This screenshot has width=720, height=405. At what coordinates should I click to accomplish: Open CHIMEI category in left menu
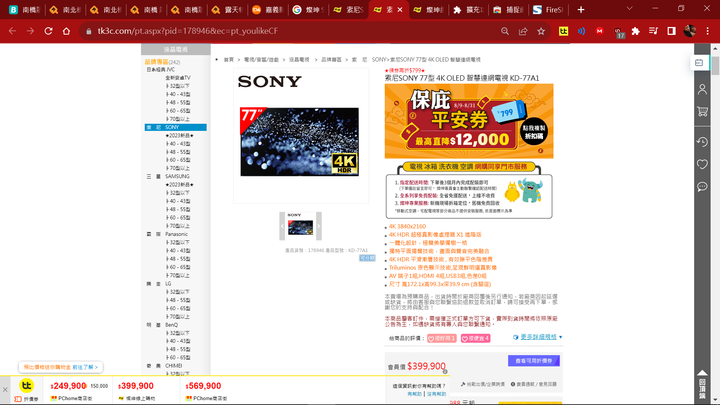click(x=174, y=366)
